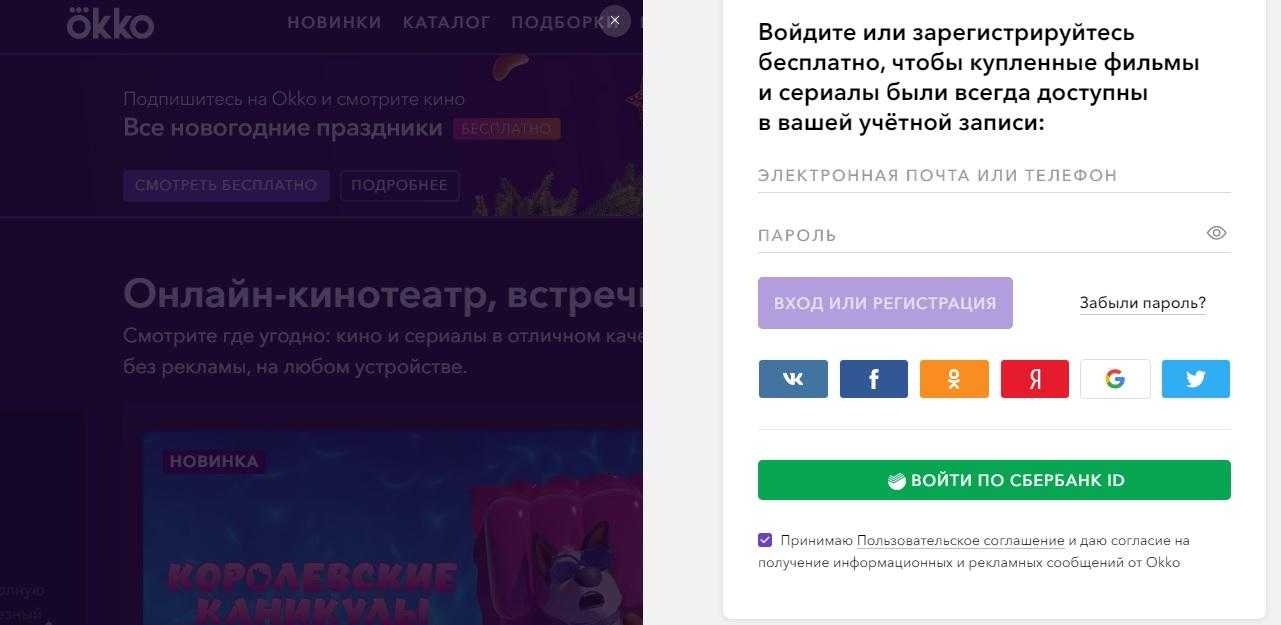The width and height of the screenshot is (1281, 625).
Task: Sign in with the Yandex icon
Action: tap(1035, 379)
